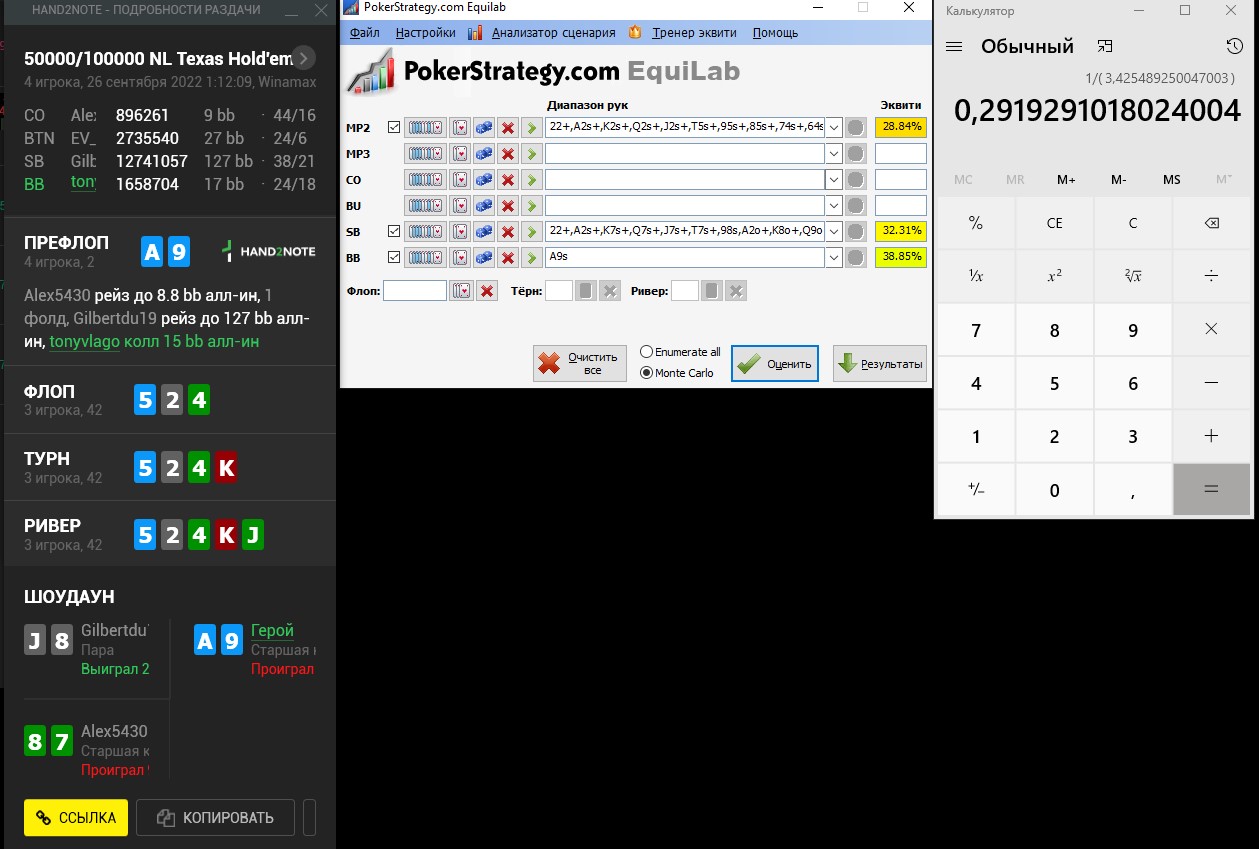Open hand range selector for MP3 row
1259x849 pixels.
(425, 153)
